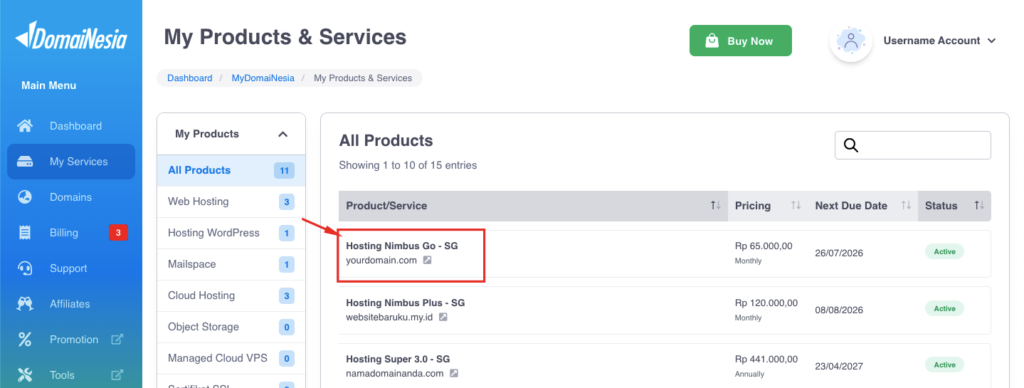
Task: Select All Products filter
Action: click(x=231, y=170)
